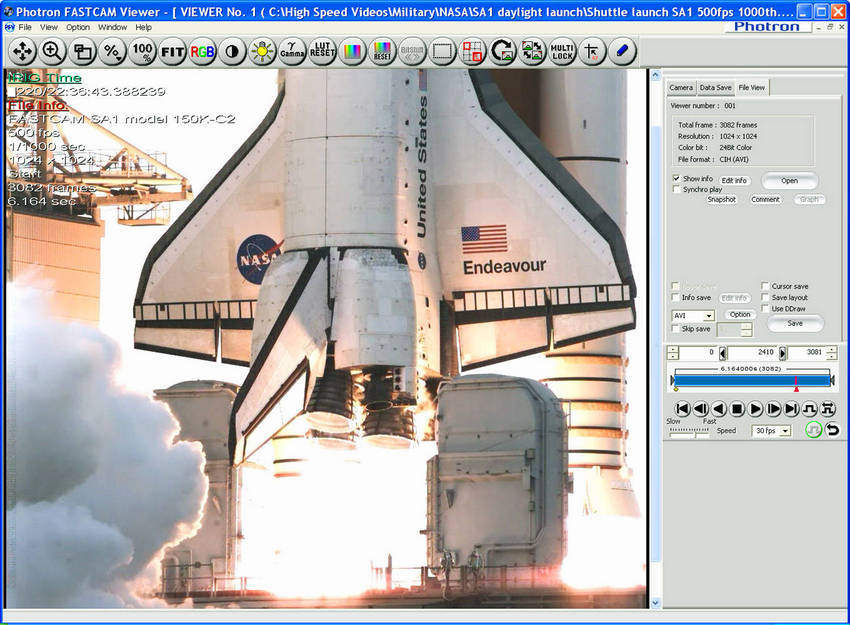850x625 pixels.
Task: Select the pan/move image tool
Action: click(x=22, y=52)
